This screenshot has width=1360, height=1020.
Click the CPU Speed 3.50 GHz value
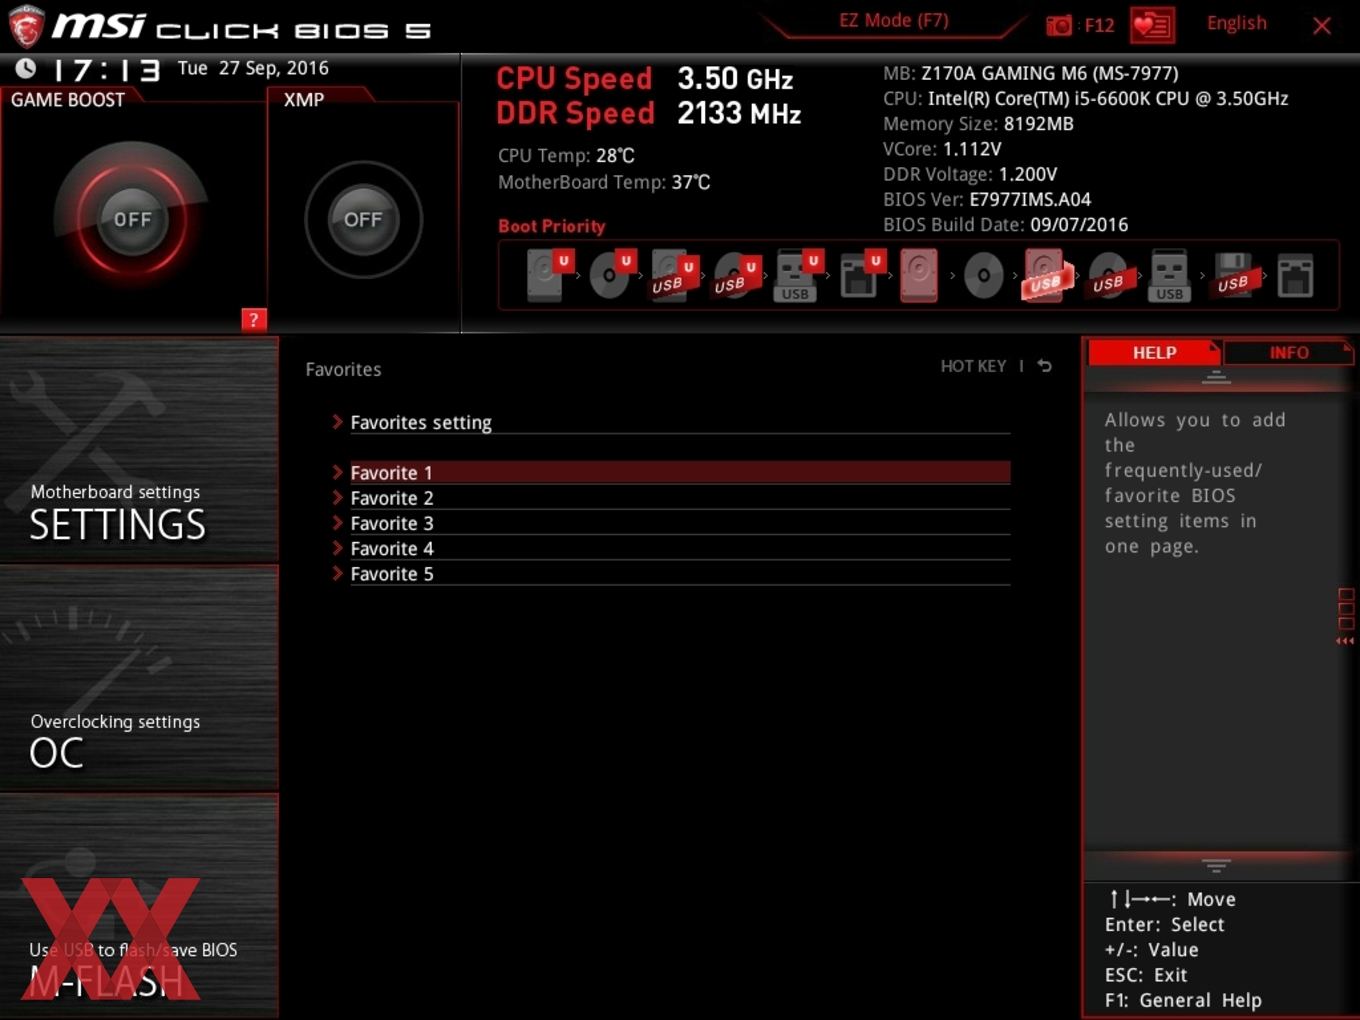point(735,78)
